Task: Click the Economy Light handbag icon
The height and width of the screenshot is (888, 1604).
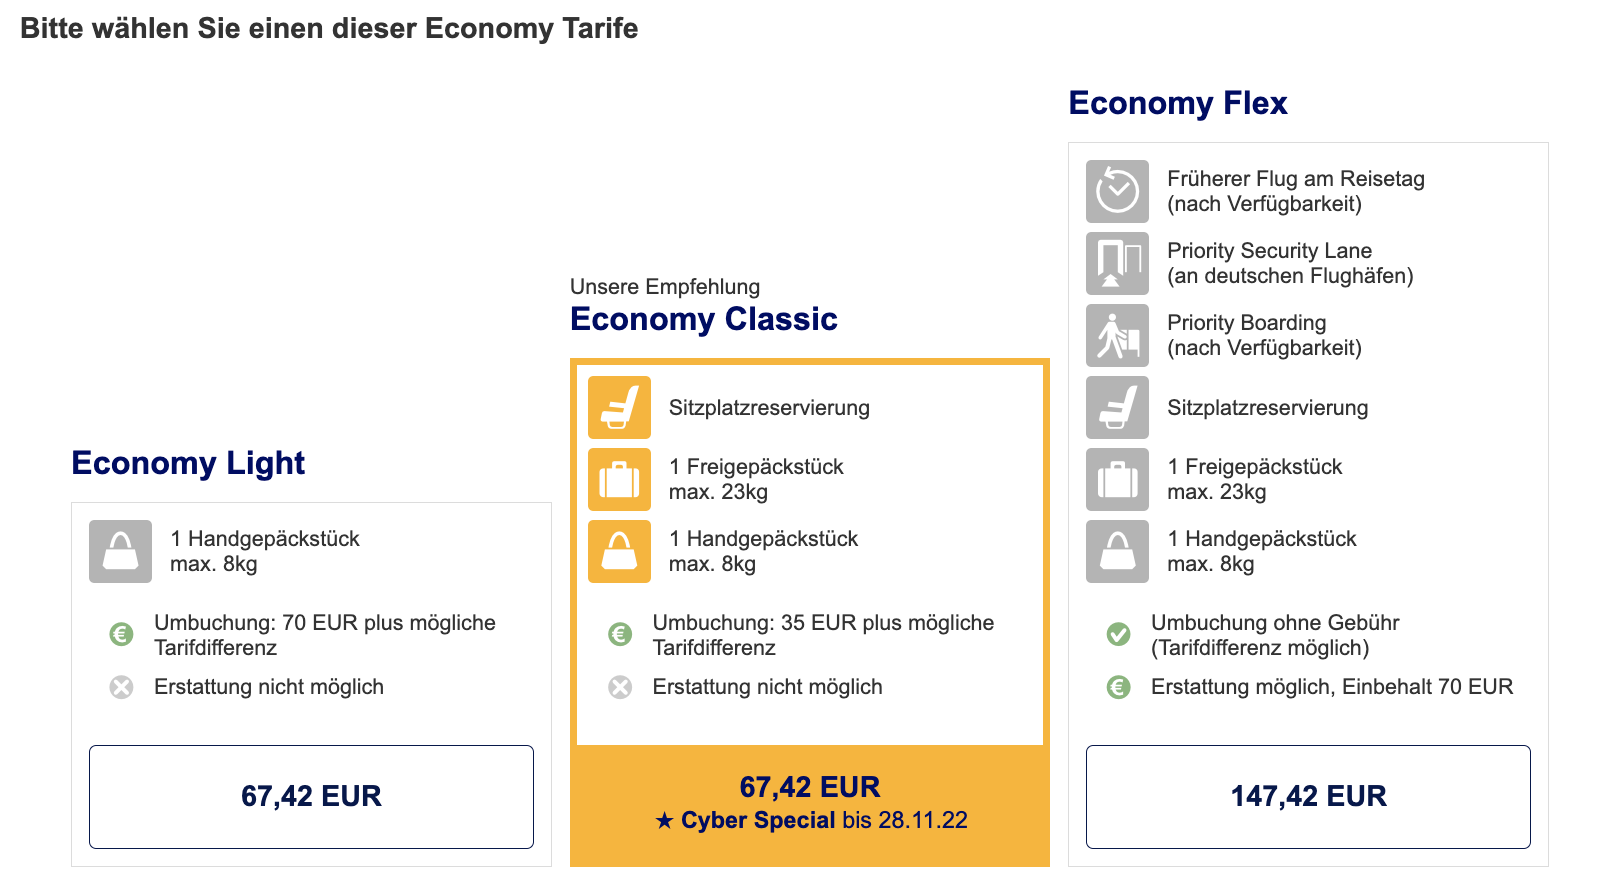Action: (x=120, y=551)
